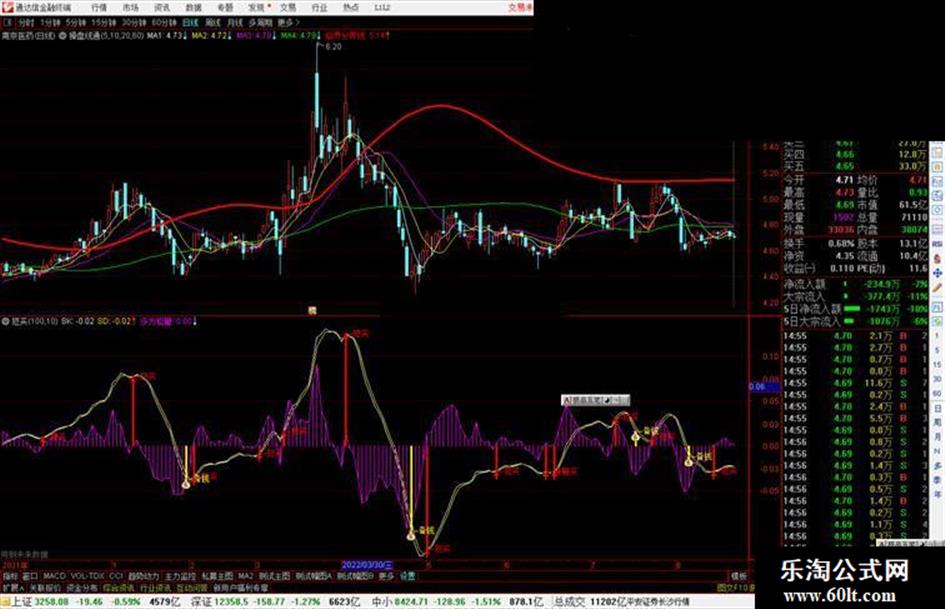Select the 月线 period in top bar
945x609 pixels.
click(234, 23)
